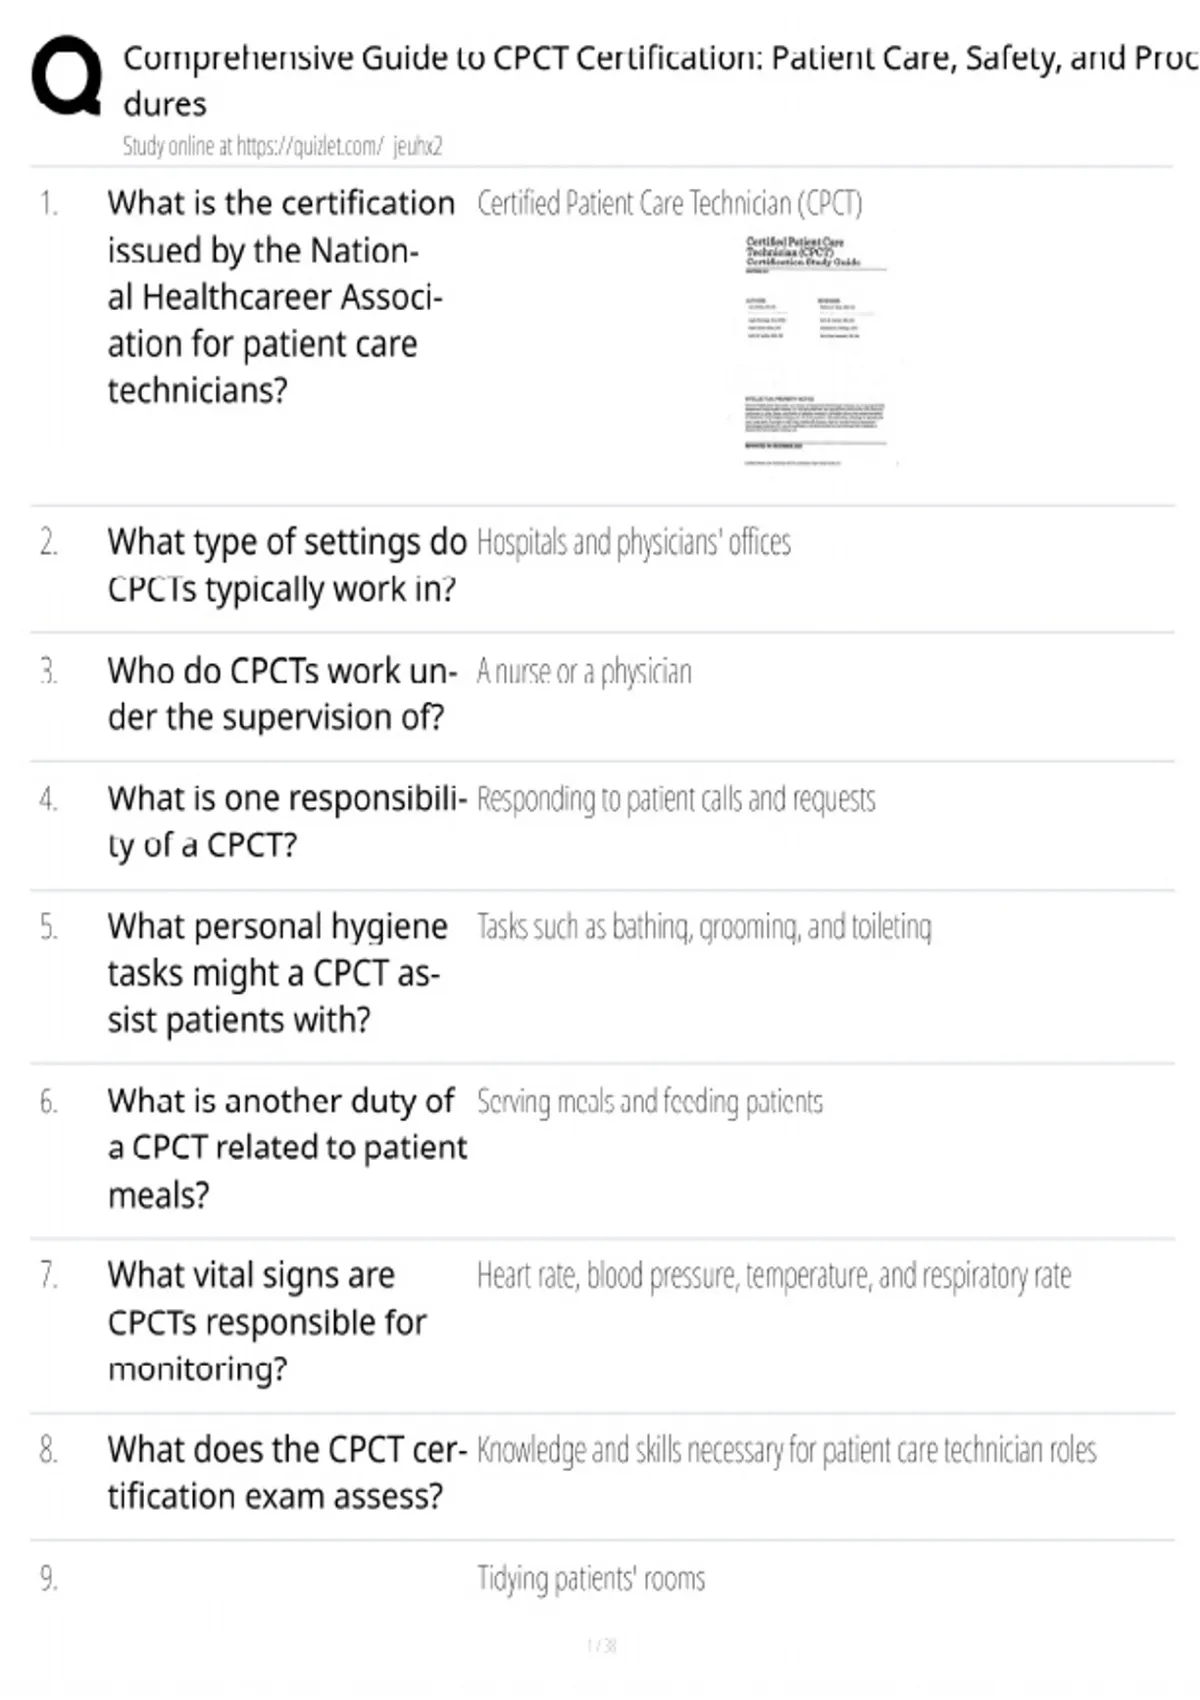Select the answer 'Hospitals and physicians' offices'
The width and height of the screenshot is (1200, 1700).
coord(634,543)
